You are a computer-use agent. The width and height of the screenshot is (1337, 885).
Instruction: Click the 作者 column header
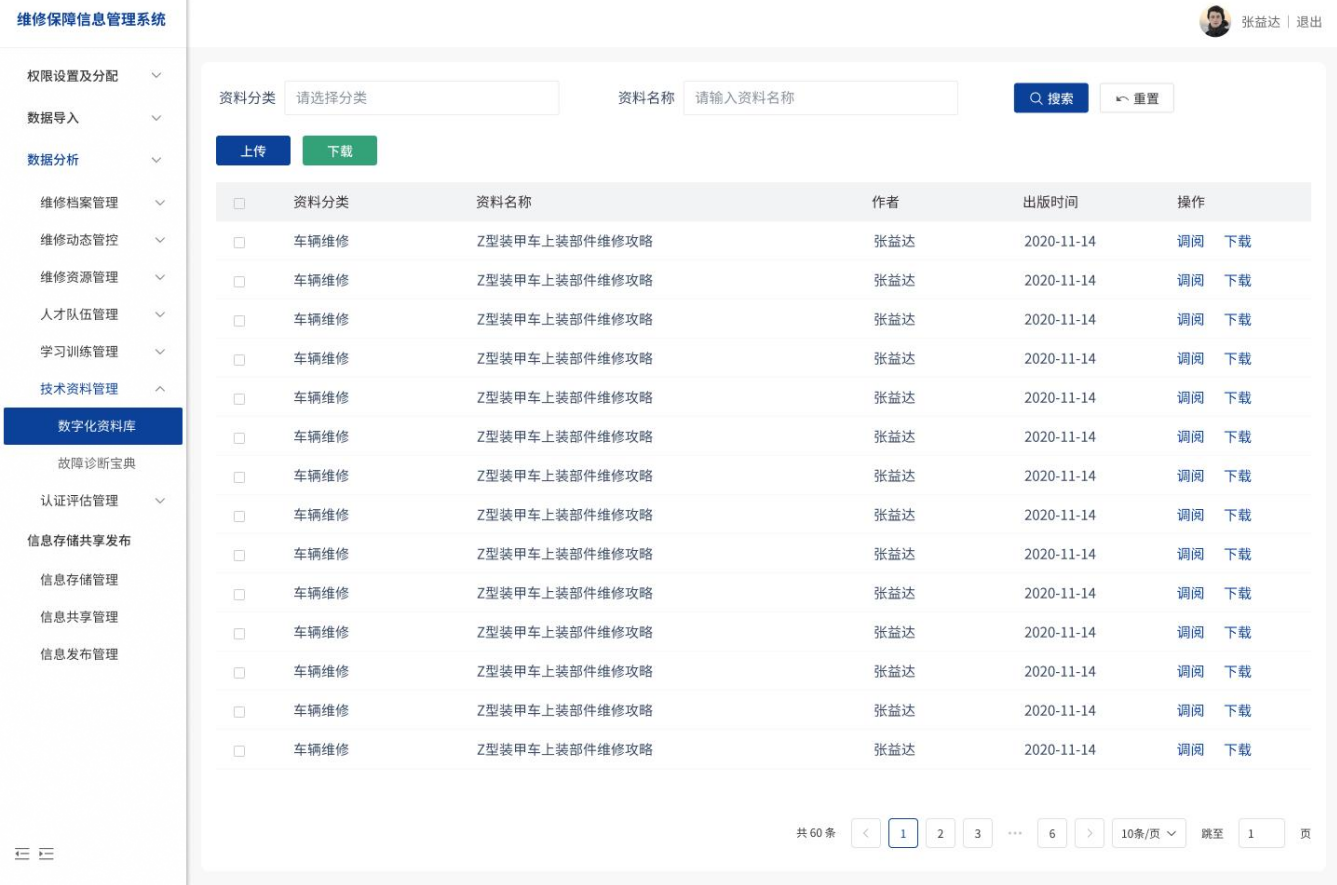pyautogui.click(x=886, y=202)
